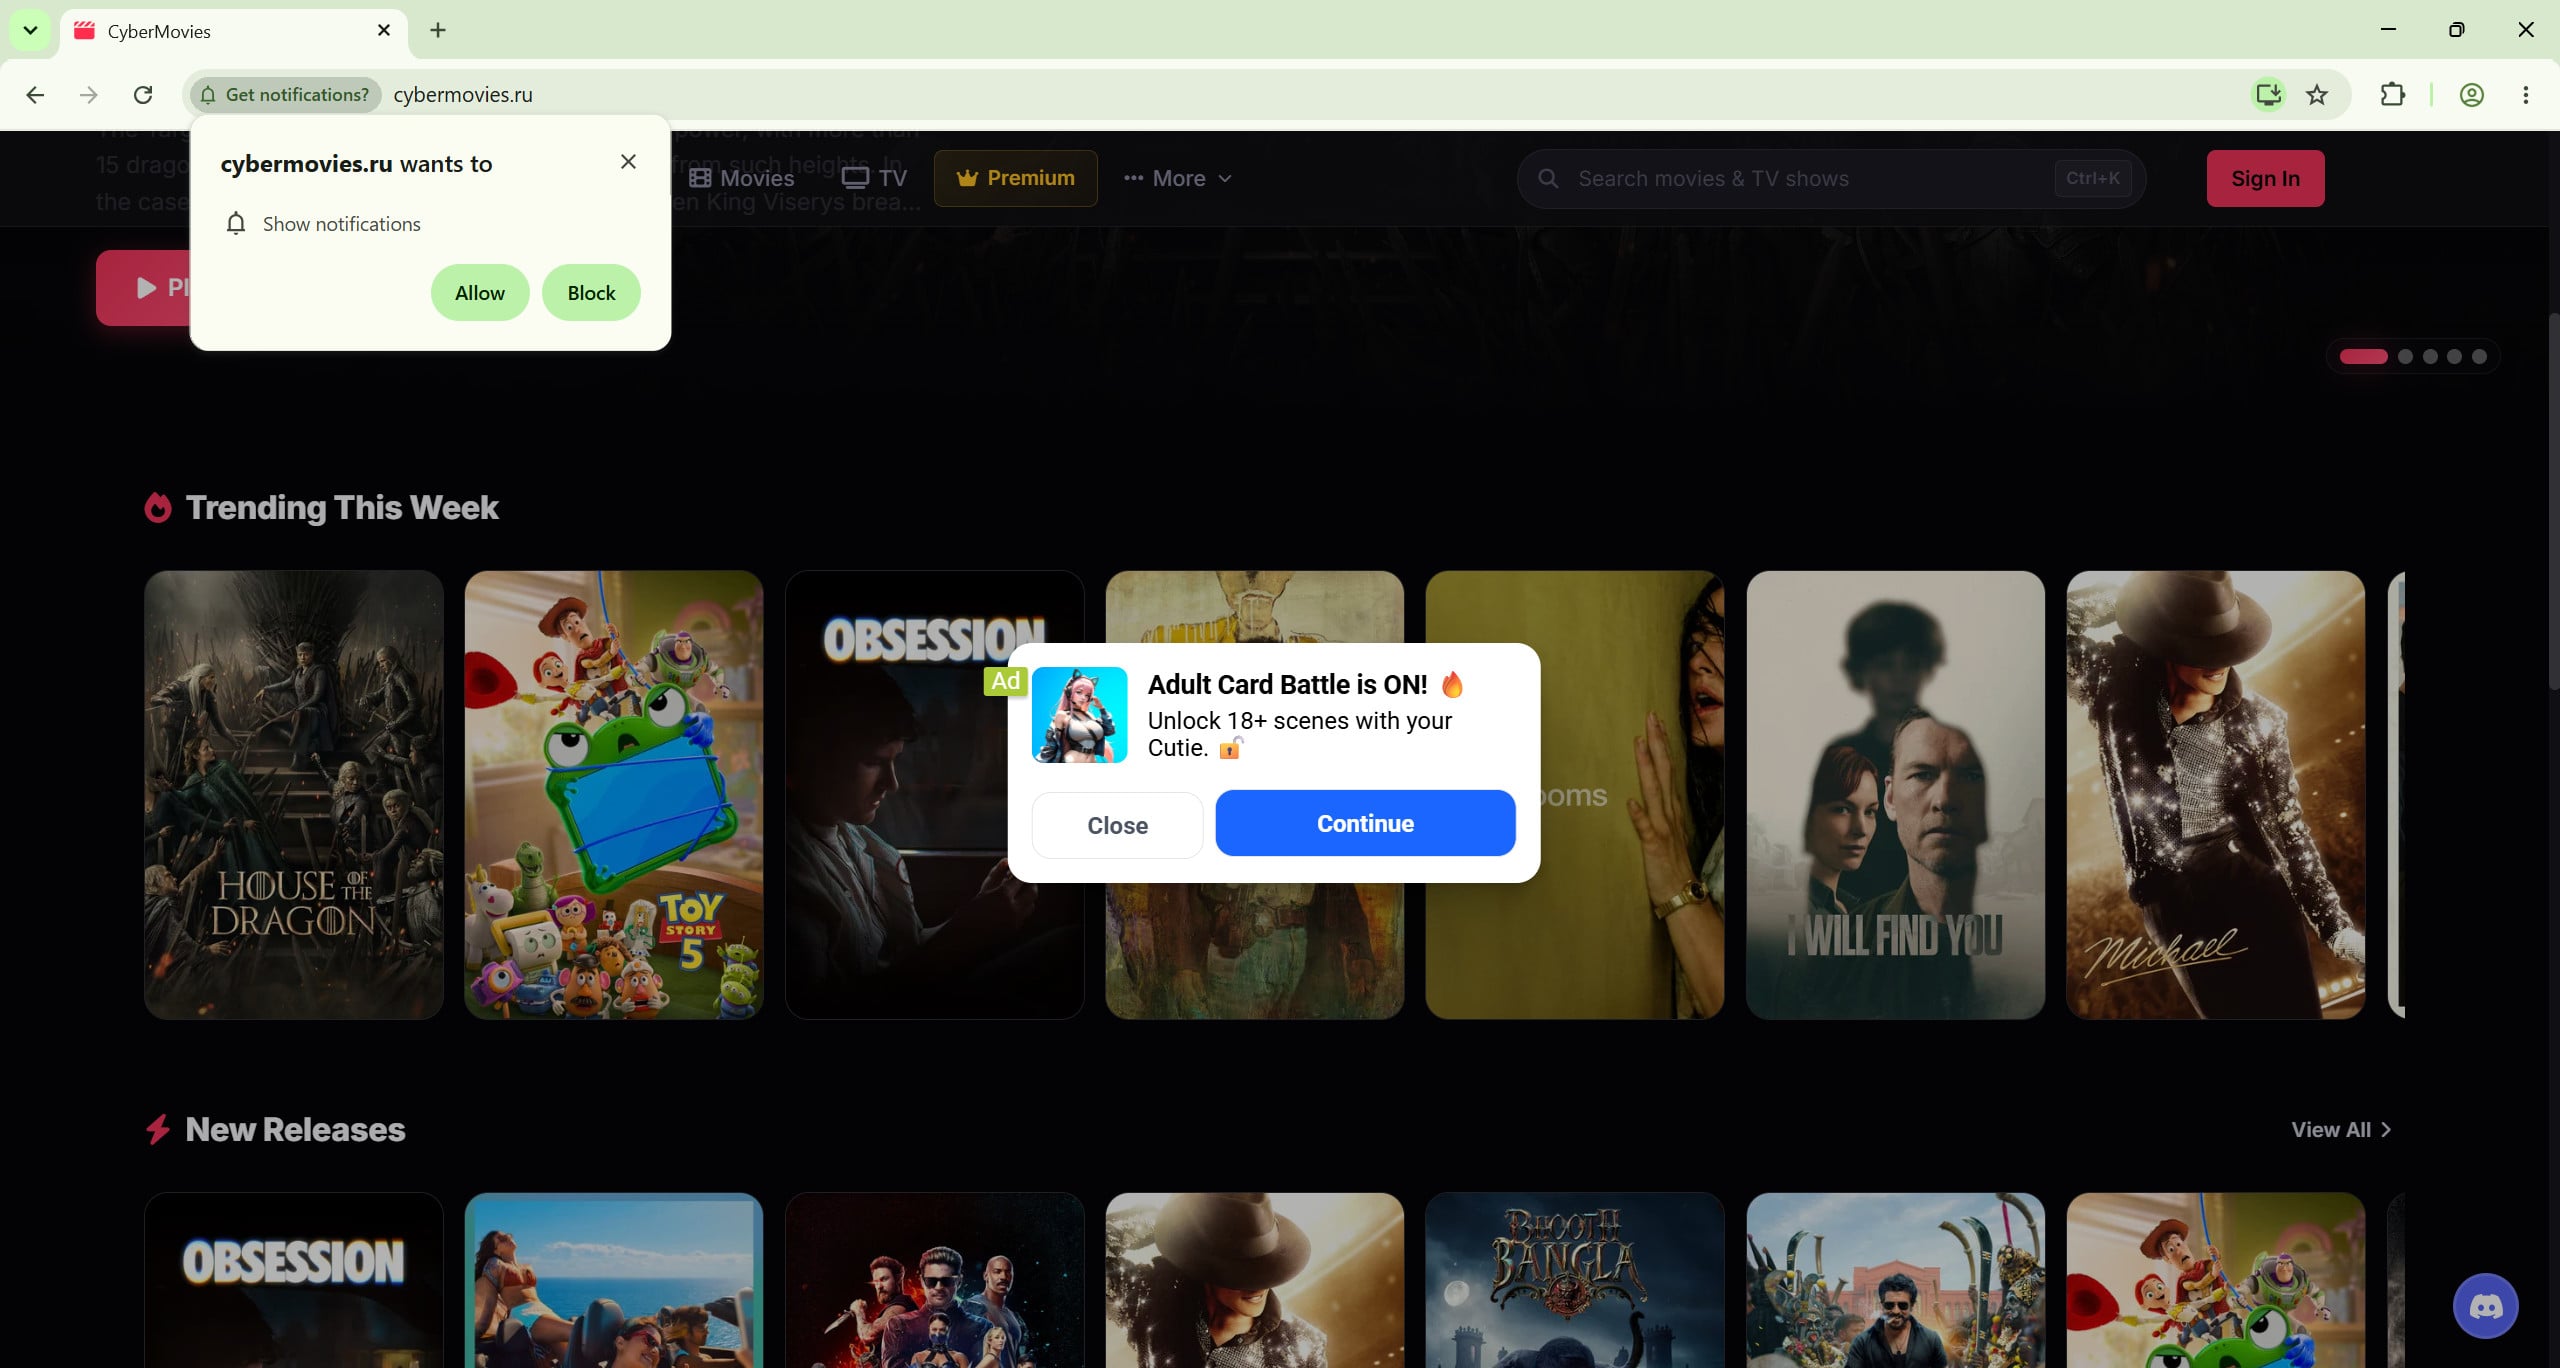Image resolution: width=2560 pixels, height=1368 pixels.
Task: Open Obsession poster under New Releases
Action: coord(294,1281)
